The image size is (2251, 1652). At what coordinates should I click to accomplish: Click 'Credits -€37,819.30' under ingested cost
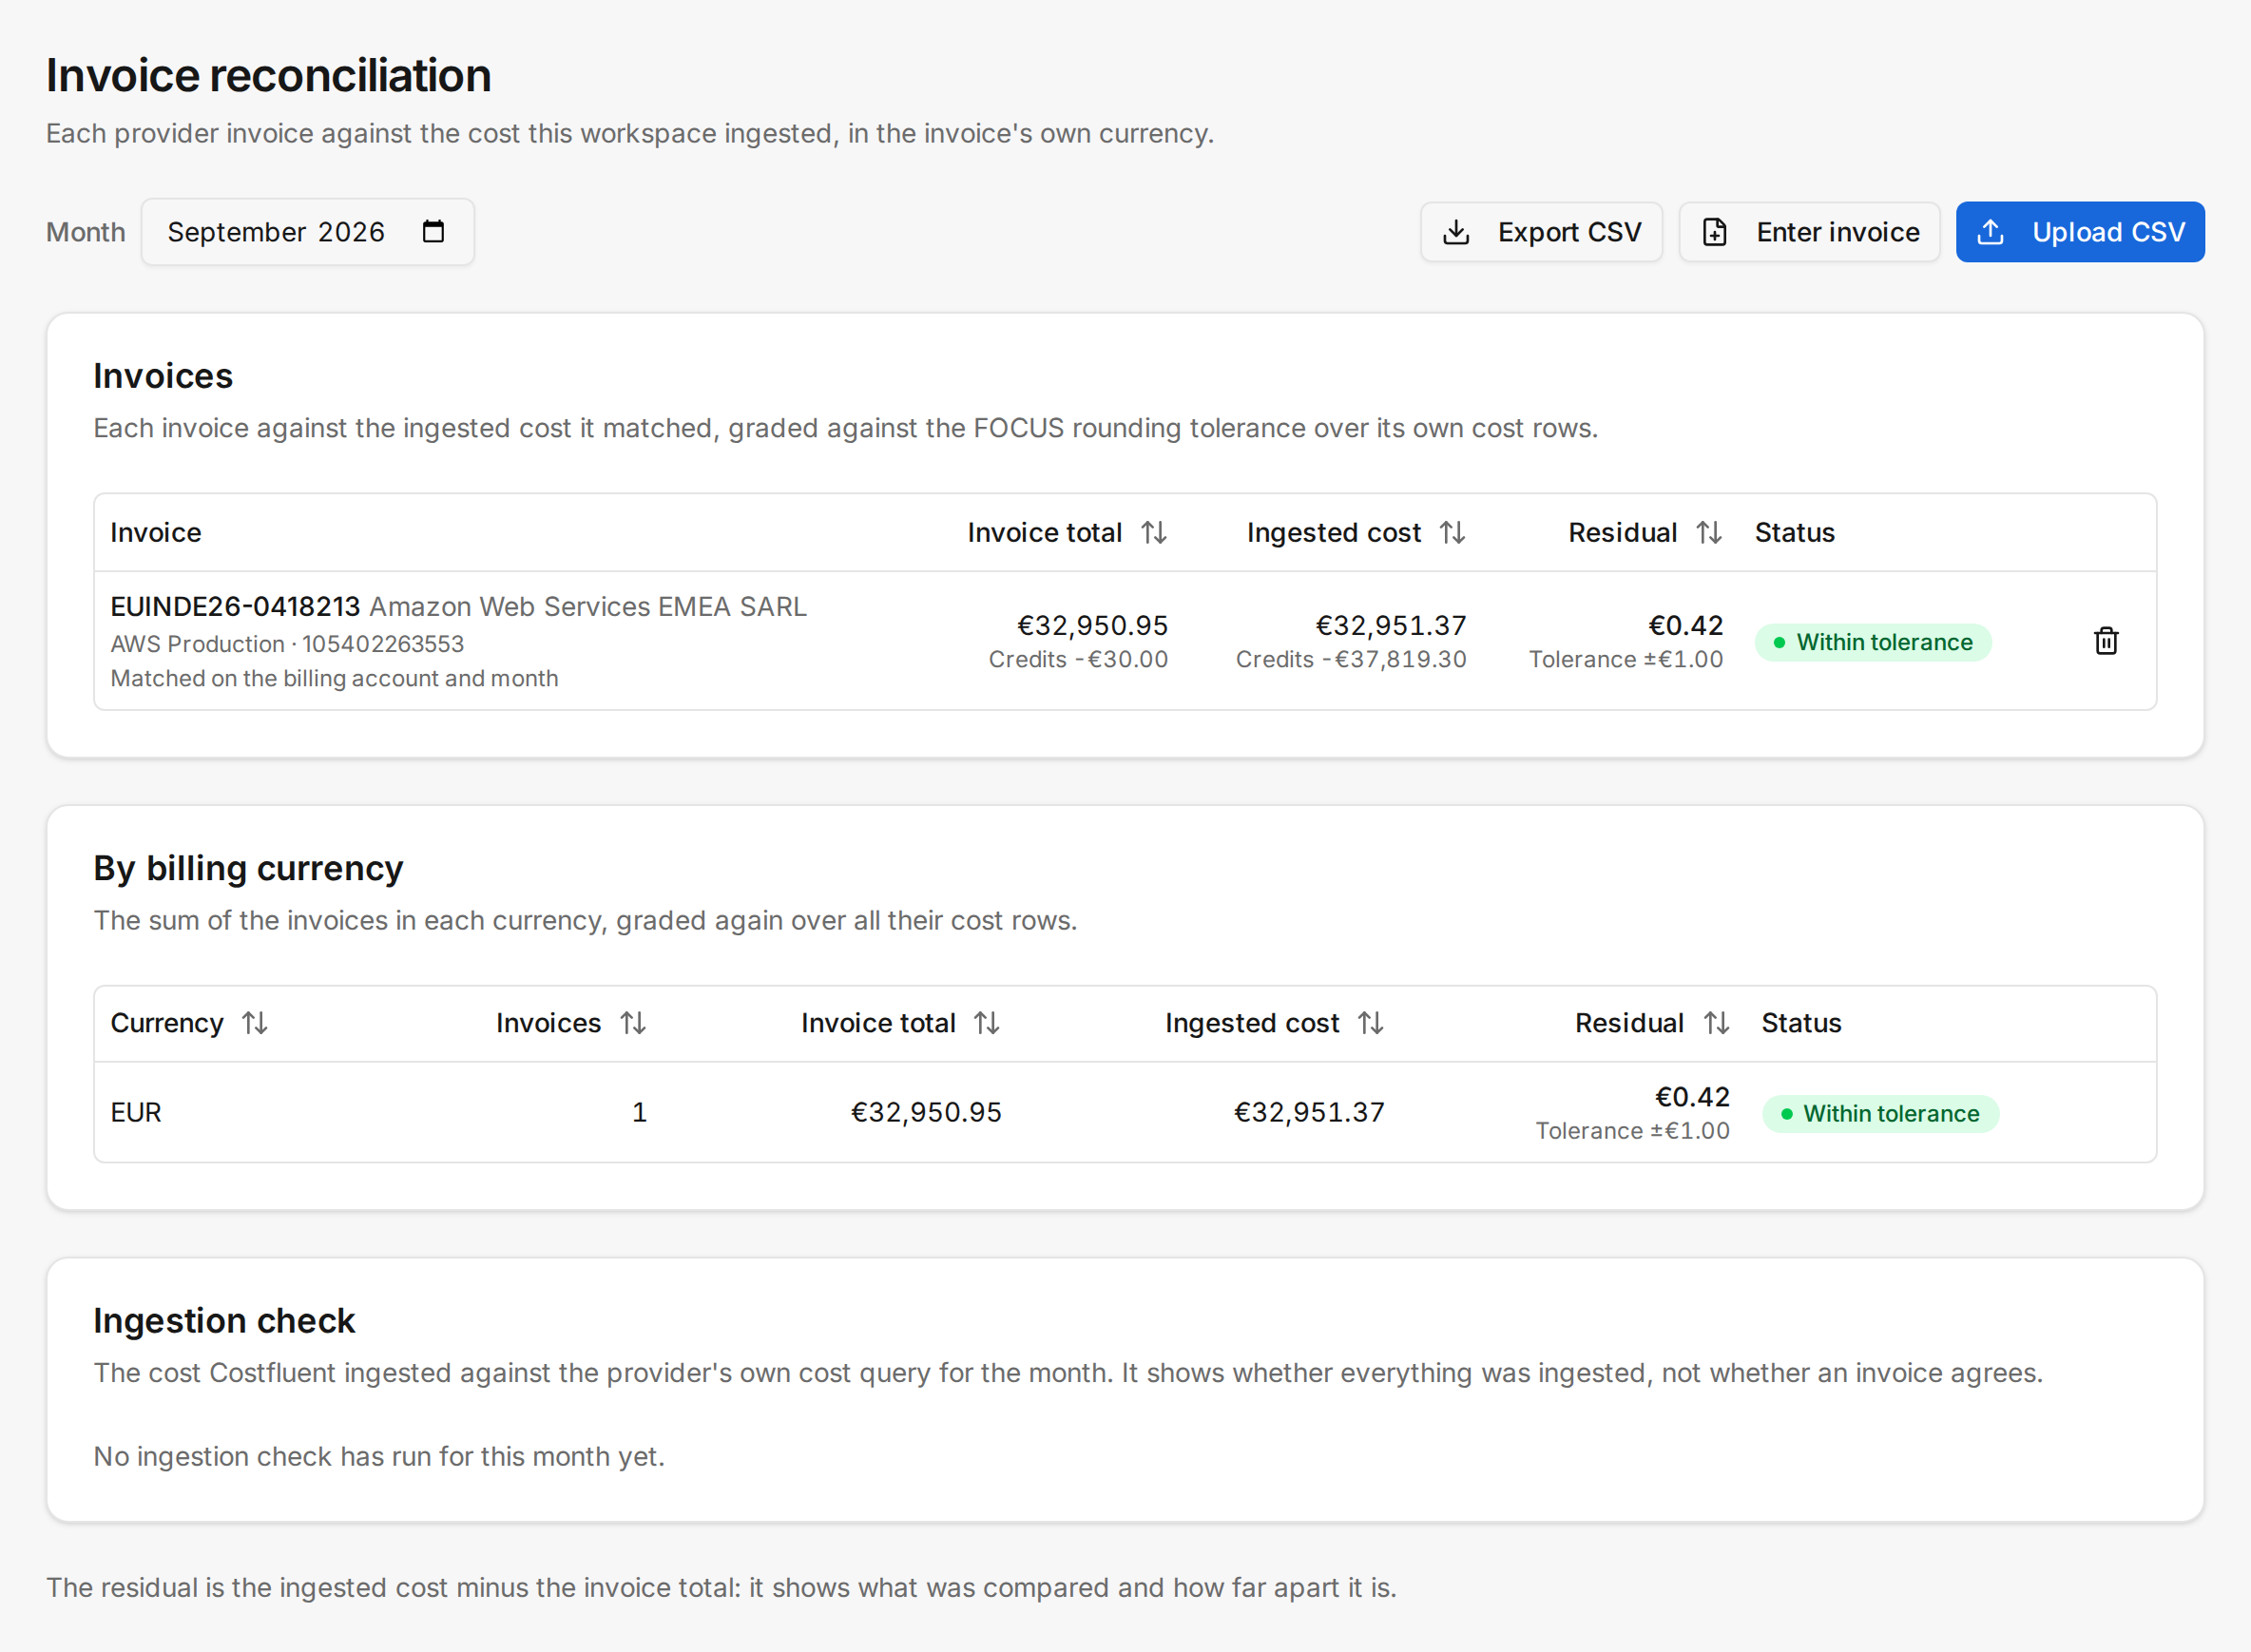coord(1351,660)
